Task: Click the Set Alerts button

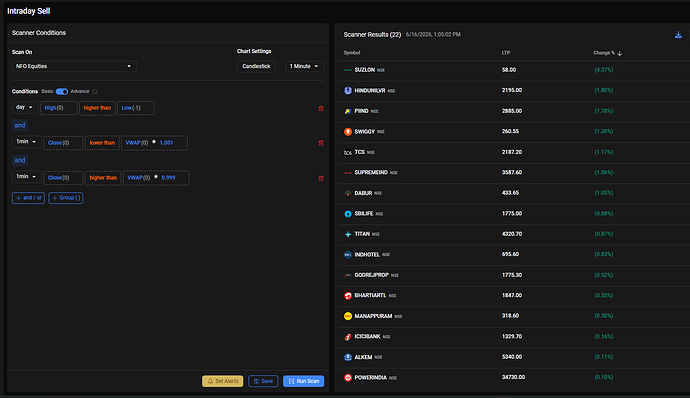Action: [223, 381]
